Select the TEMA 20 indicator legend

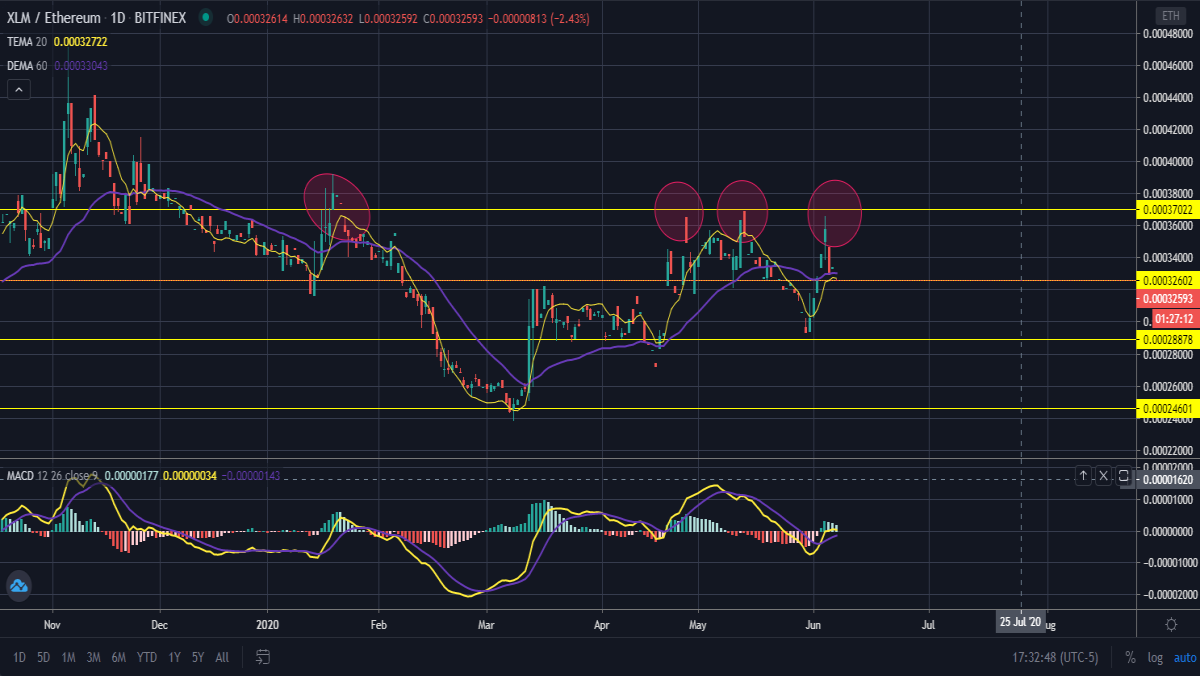tap(27, 42)
